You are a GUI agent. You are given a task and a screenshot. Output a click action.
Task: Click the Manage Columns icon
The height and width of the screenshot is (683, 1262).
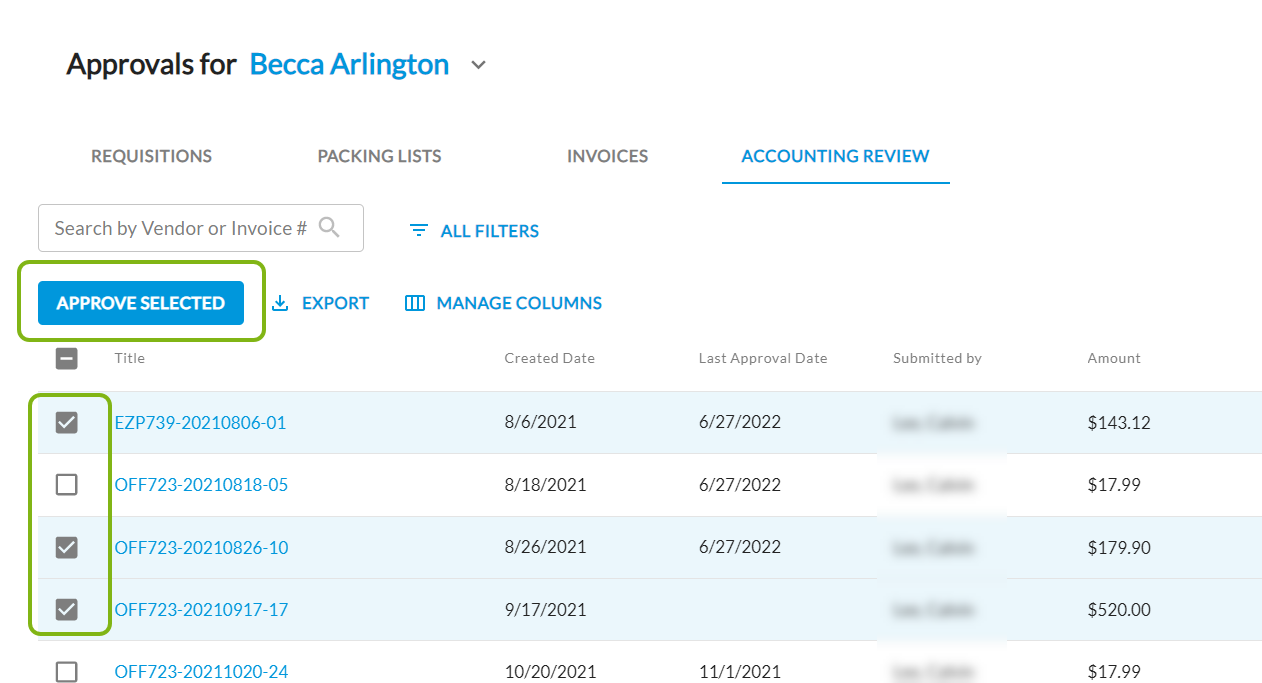pyautogui.click(x=415, y=303)
